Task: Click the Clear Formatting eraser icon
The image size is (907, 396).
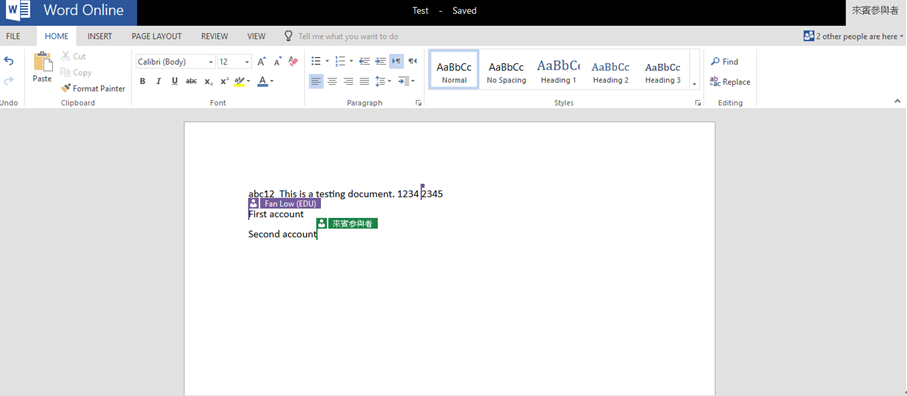Action: pos(293,61)
